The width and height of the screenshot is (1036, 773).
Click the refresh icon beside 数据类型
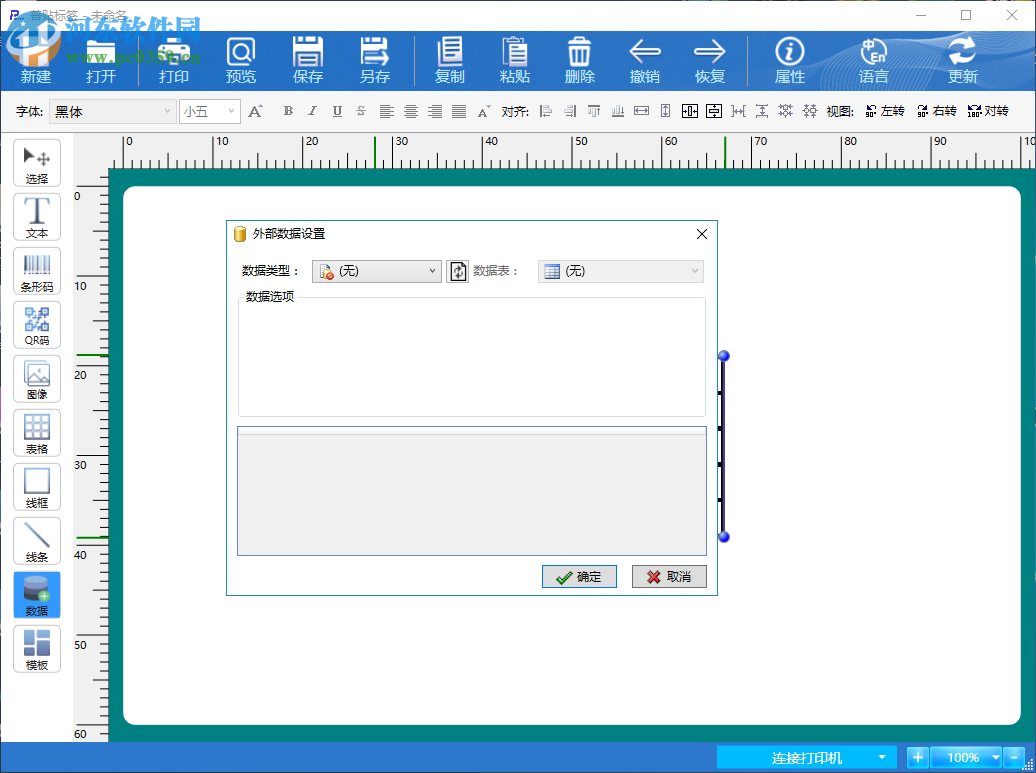pyautogui.click(x=457, y=270)
